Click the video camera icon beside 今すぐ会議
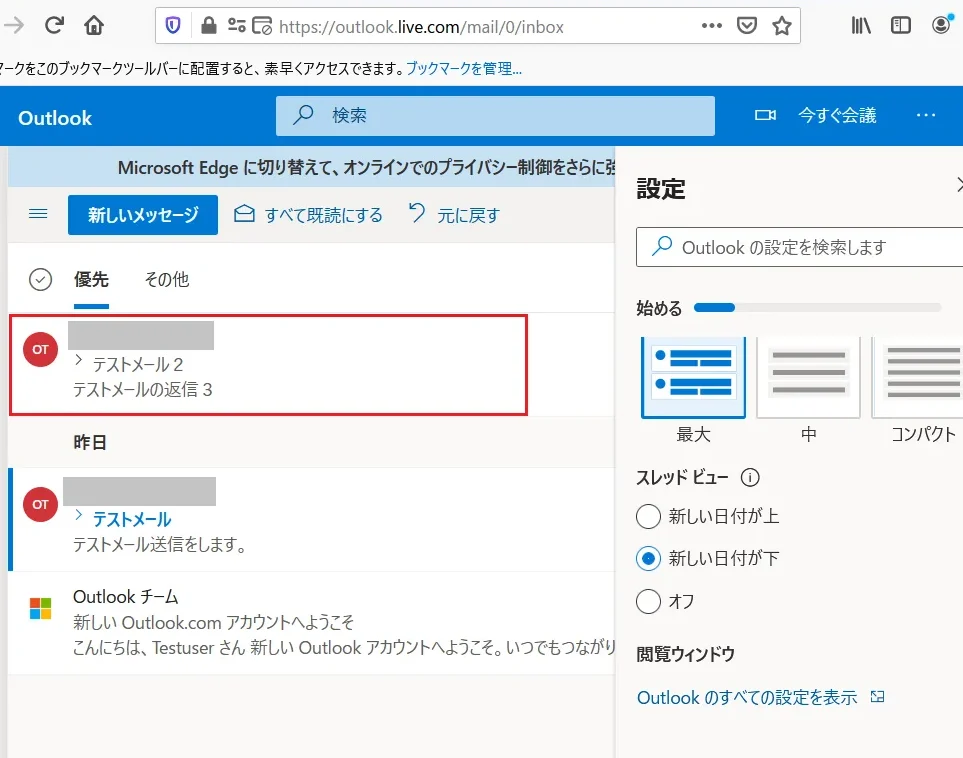The image size is (963, 758). point(765,115)
